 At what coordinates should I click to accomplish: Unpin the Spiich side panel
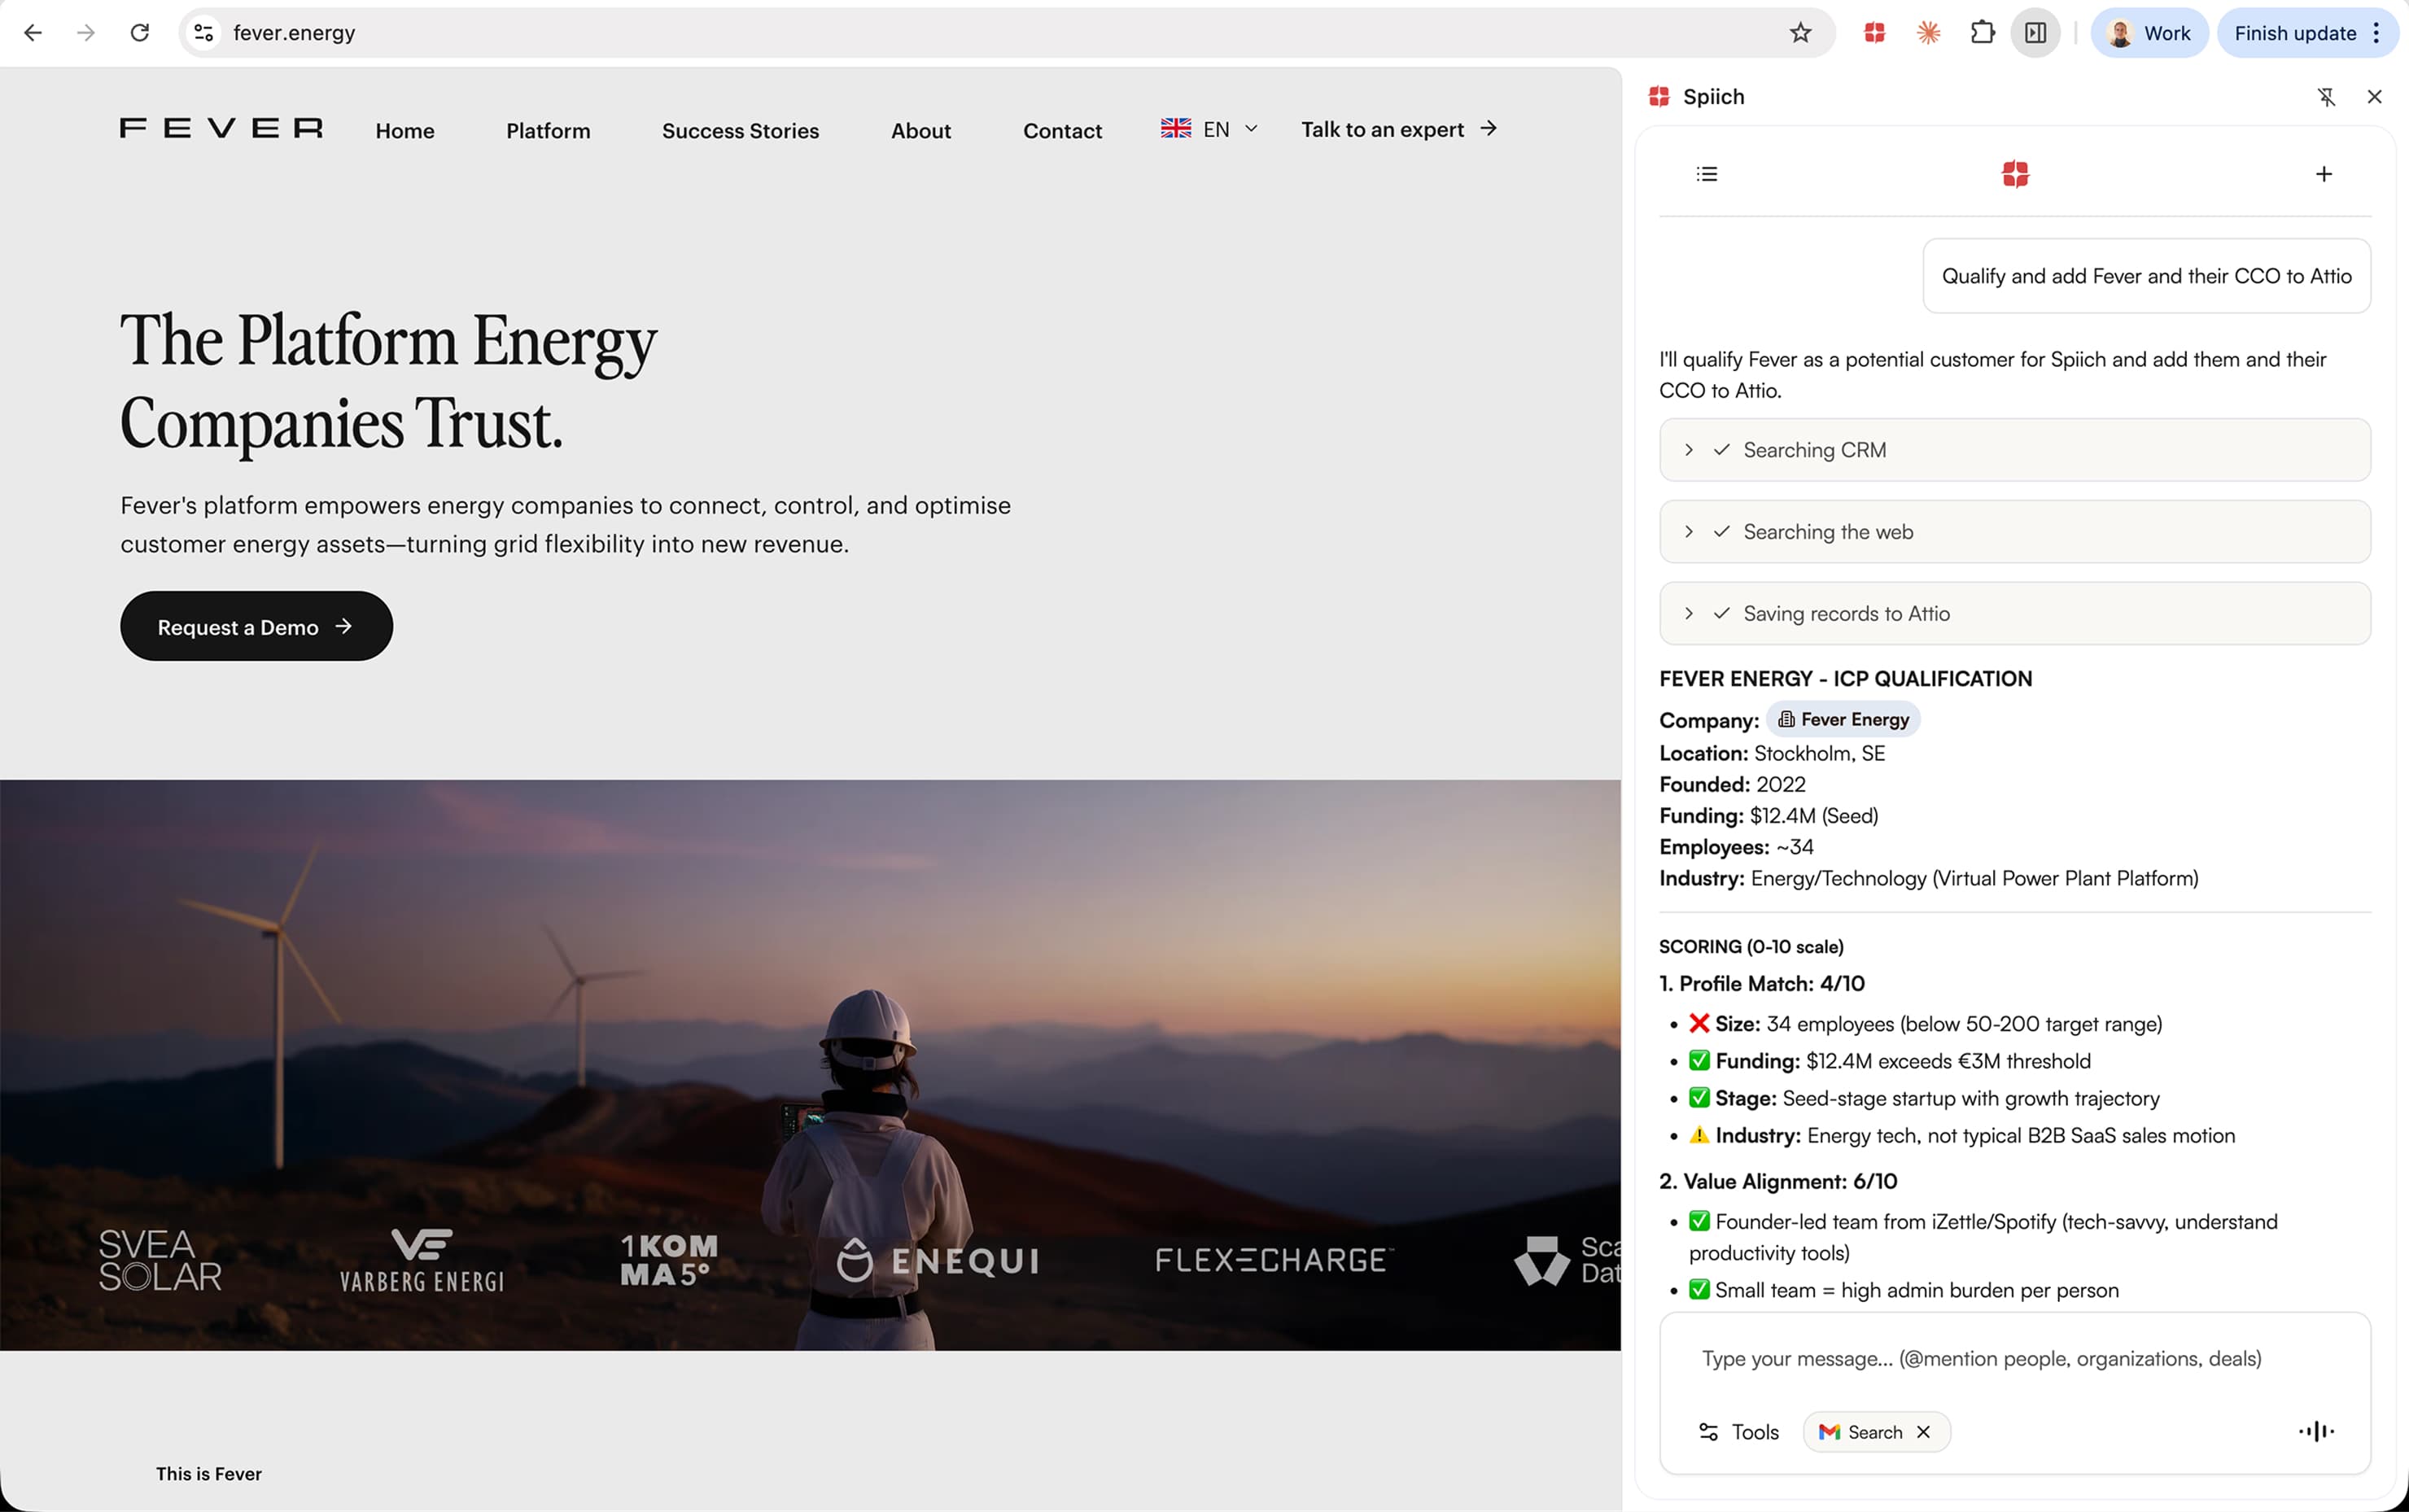tap(2326, 97)
